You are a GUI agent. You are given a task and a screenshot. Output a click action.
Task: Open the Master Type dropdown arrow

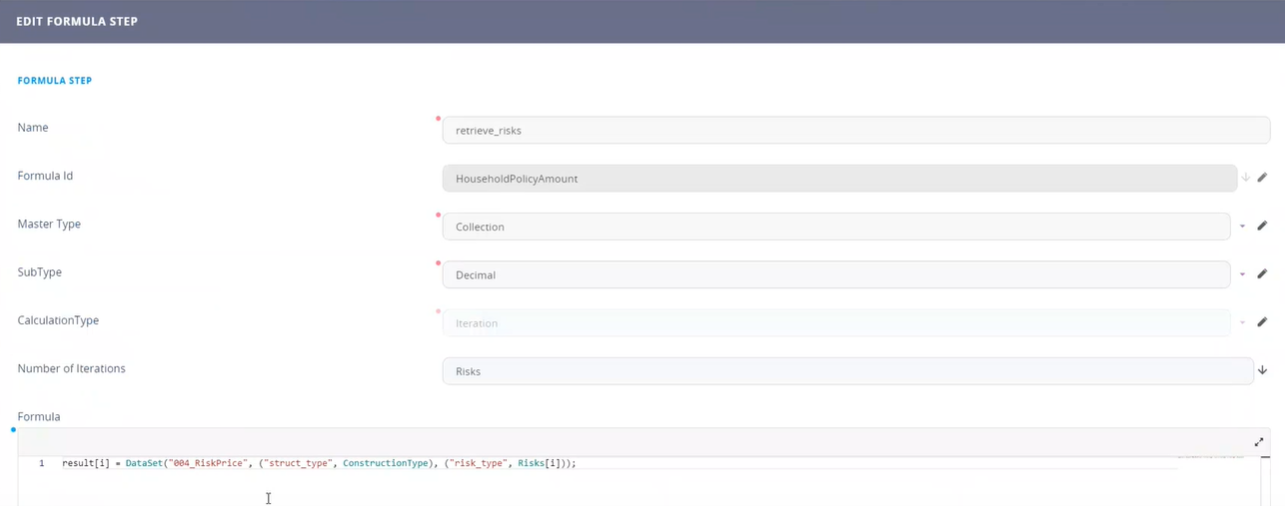[x=1243, y=226]
